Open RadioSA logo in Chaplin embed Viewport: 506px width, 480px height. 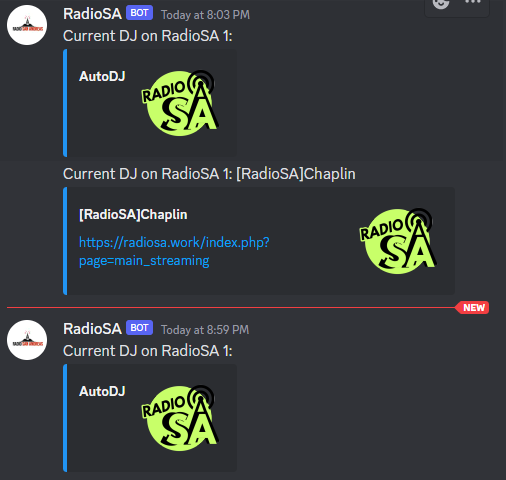(398, 241)
